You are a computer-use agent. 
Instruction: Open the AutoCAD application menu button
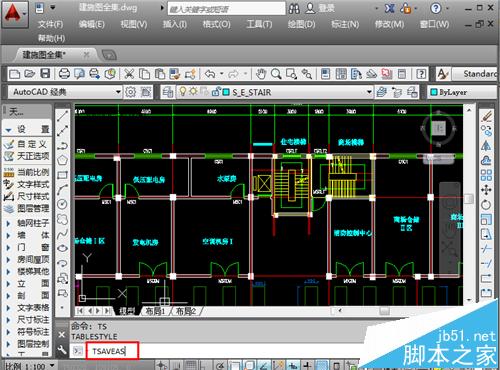pos(14,13)
